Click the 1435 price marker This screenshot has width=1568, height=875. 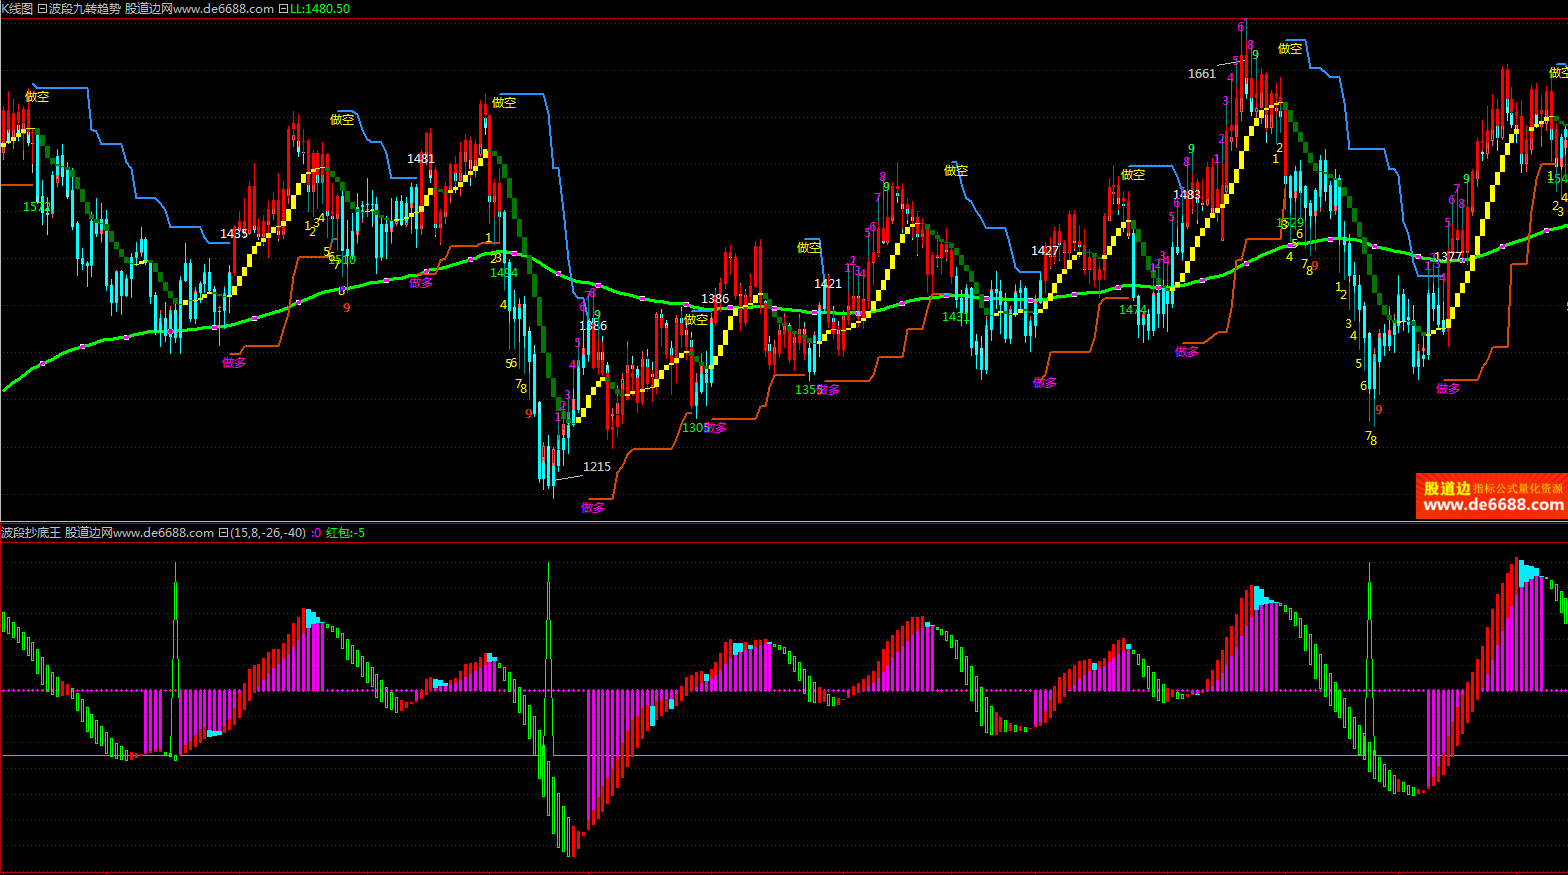[x=234, y=234]
